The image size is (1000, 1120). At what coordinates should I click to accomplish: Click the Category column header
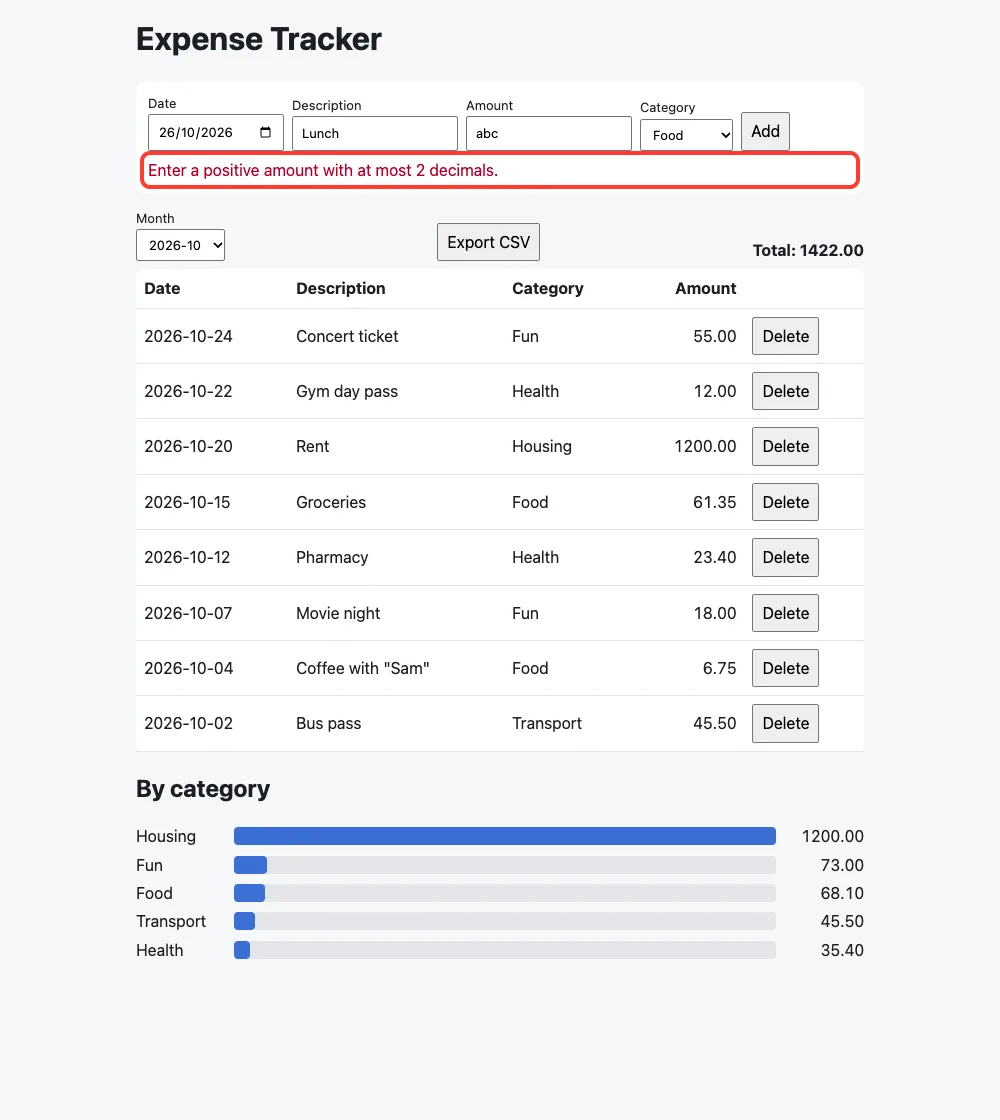click(548, 289)
